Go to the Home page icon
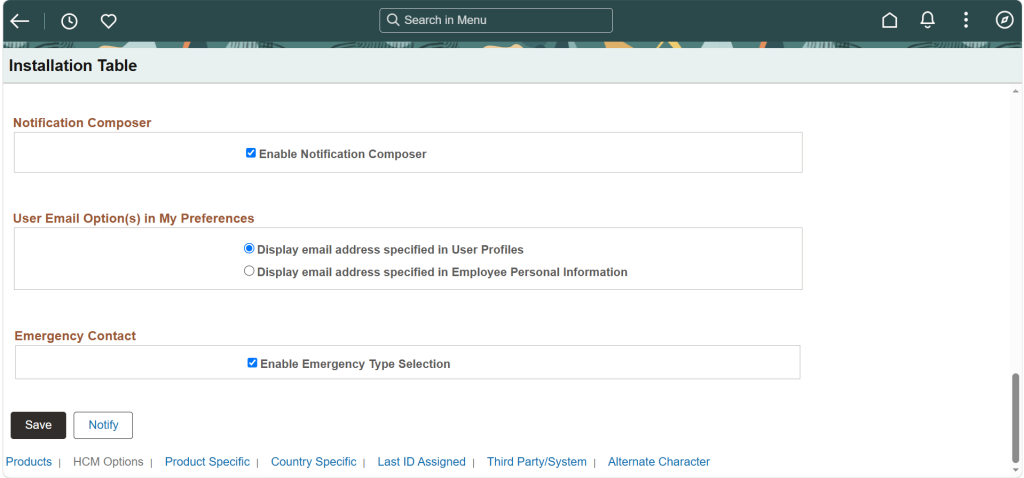Image resolution: width=1024 pixels, height=478 pixels. (889, 20)
